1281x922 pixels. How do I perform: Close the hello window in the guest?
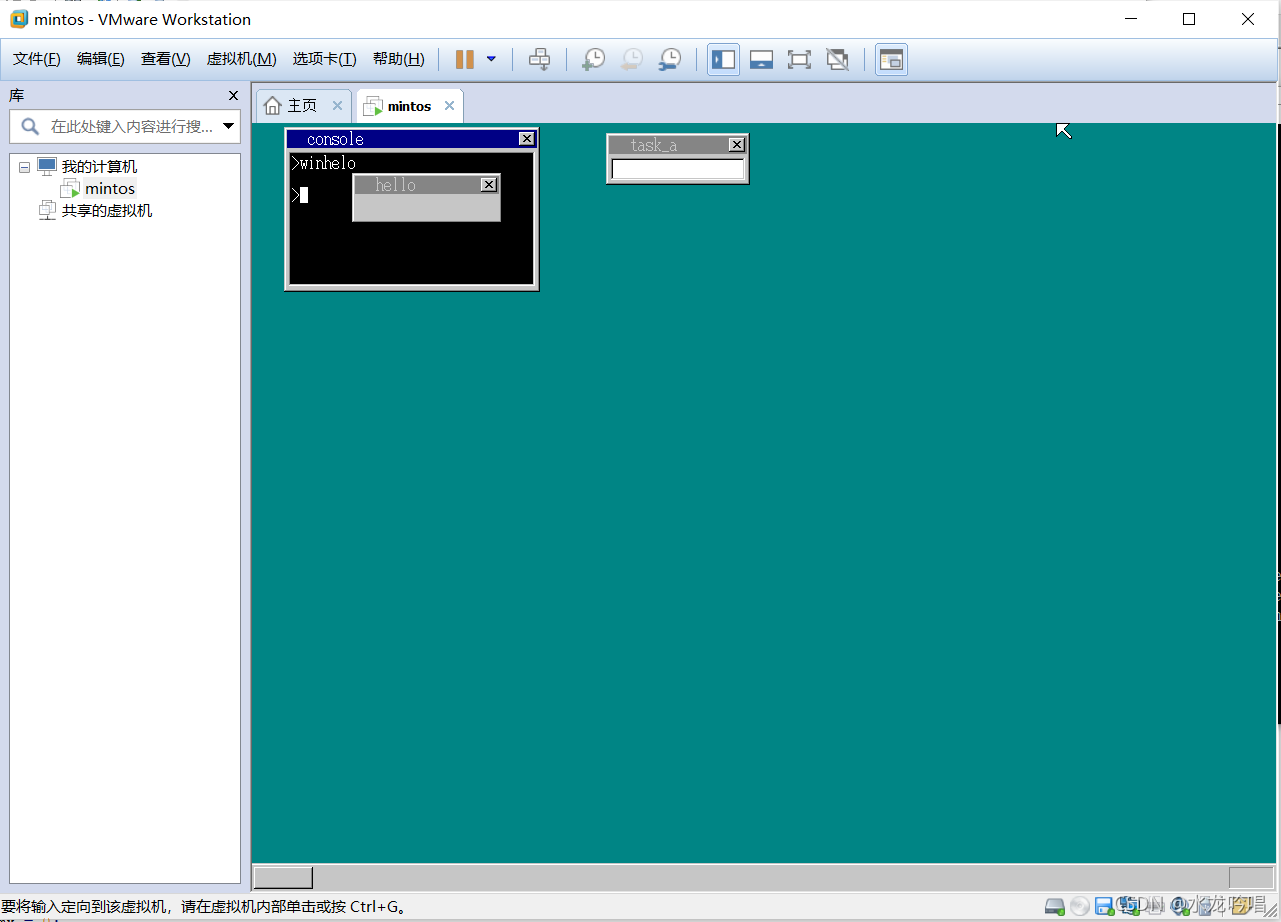tap(489, 185)
